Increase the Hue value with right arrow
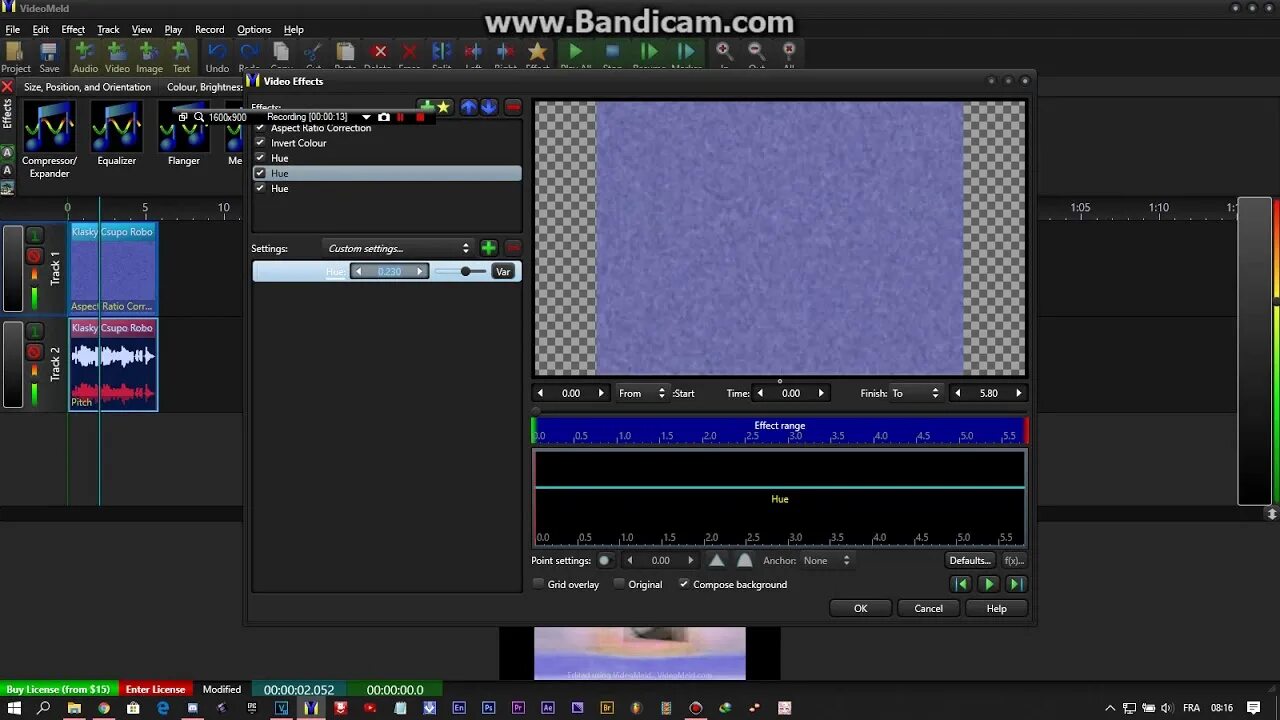Screen dimensions: 1280x720 pos(420,272)
